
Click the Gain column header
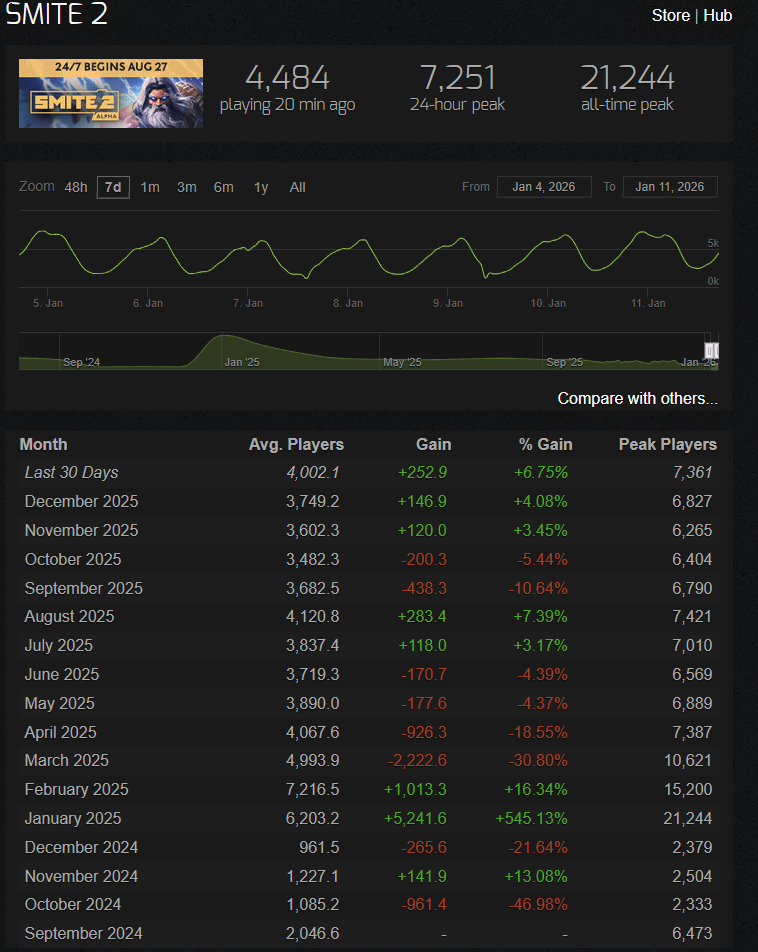pos(433,444)
